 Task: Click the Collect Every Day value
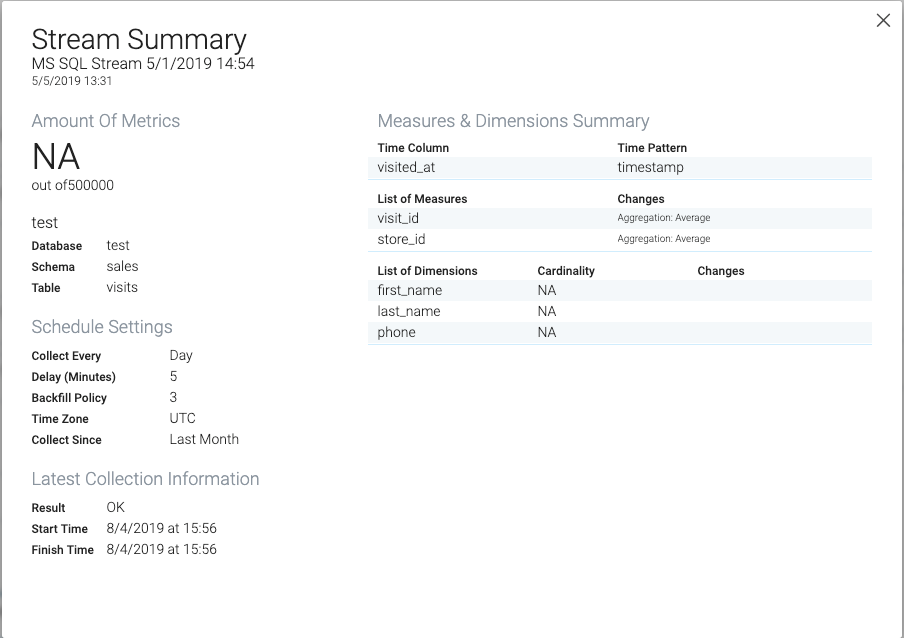point(181,356)
